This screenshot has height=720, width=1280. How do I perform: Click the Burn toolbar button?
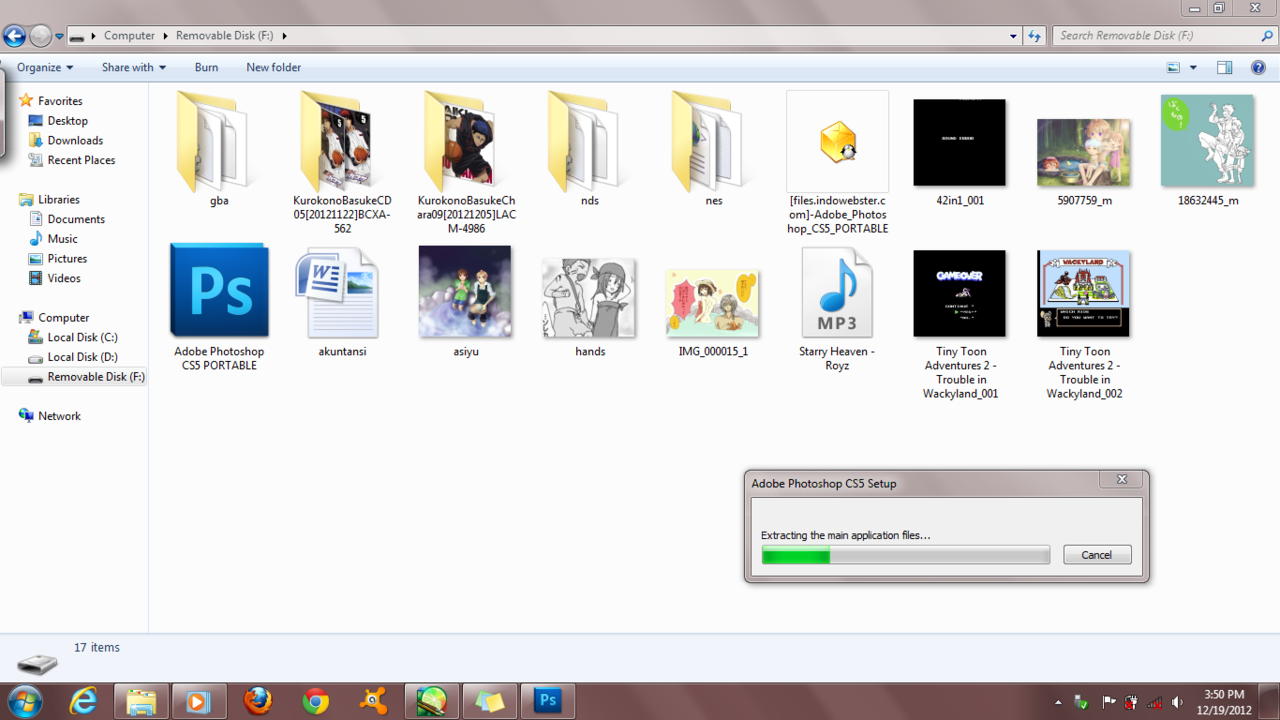206,67
